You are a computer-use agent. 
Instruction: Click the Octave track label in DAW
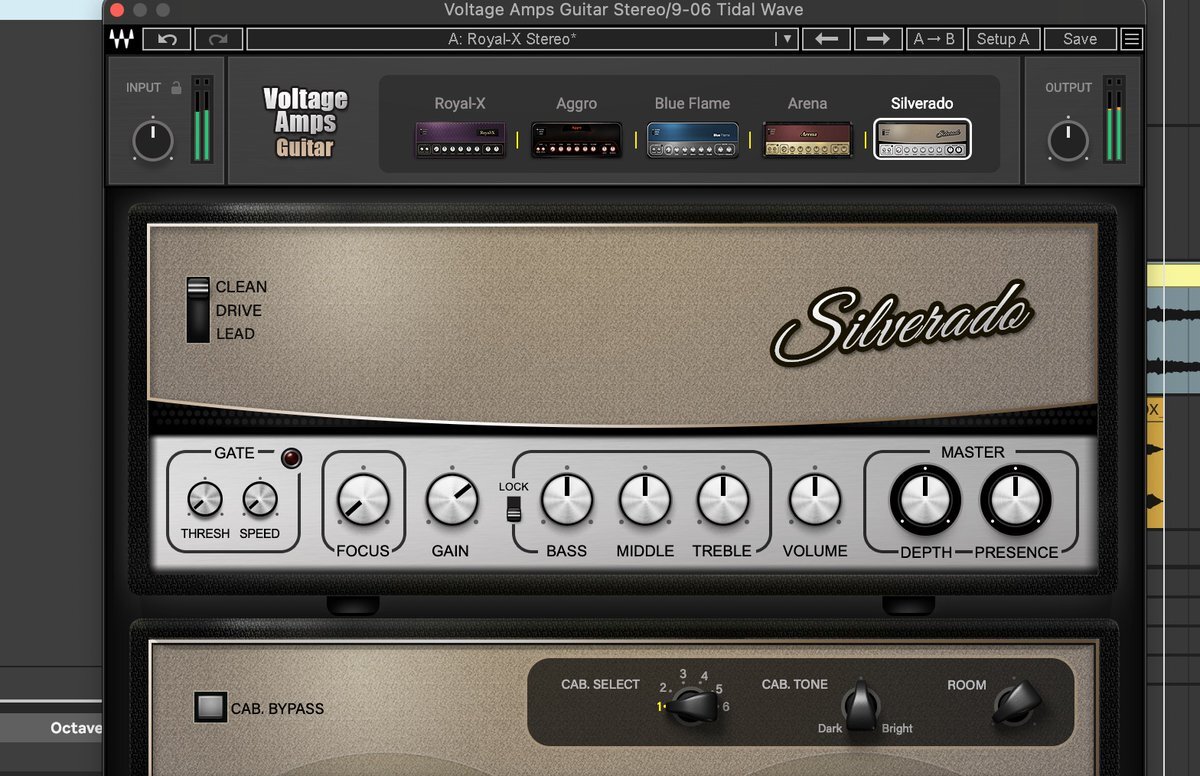pyautogui.click(x=76, y=728)
